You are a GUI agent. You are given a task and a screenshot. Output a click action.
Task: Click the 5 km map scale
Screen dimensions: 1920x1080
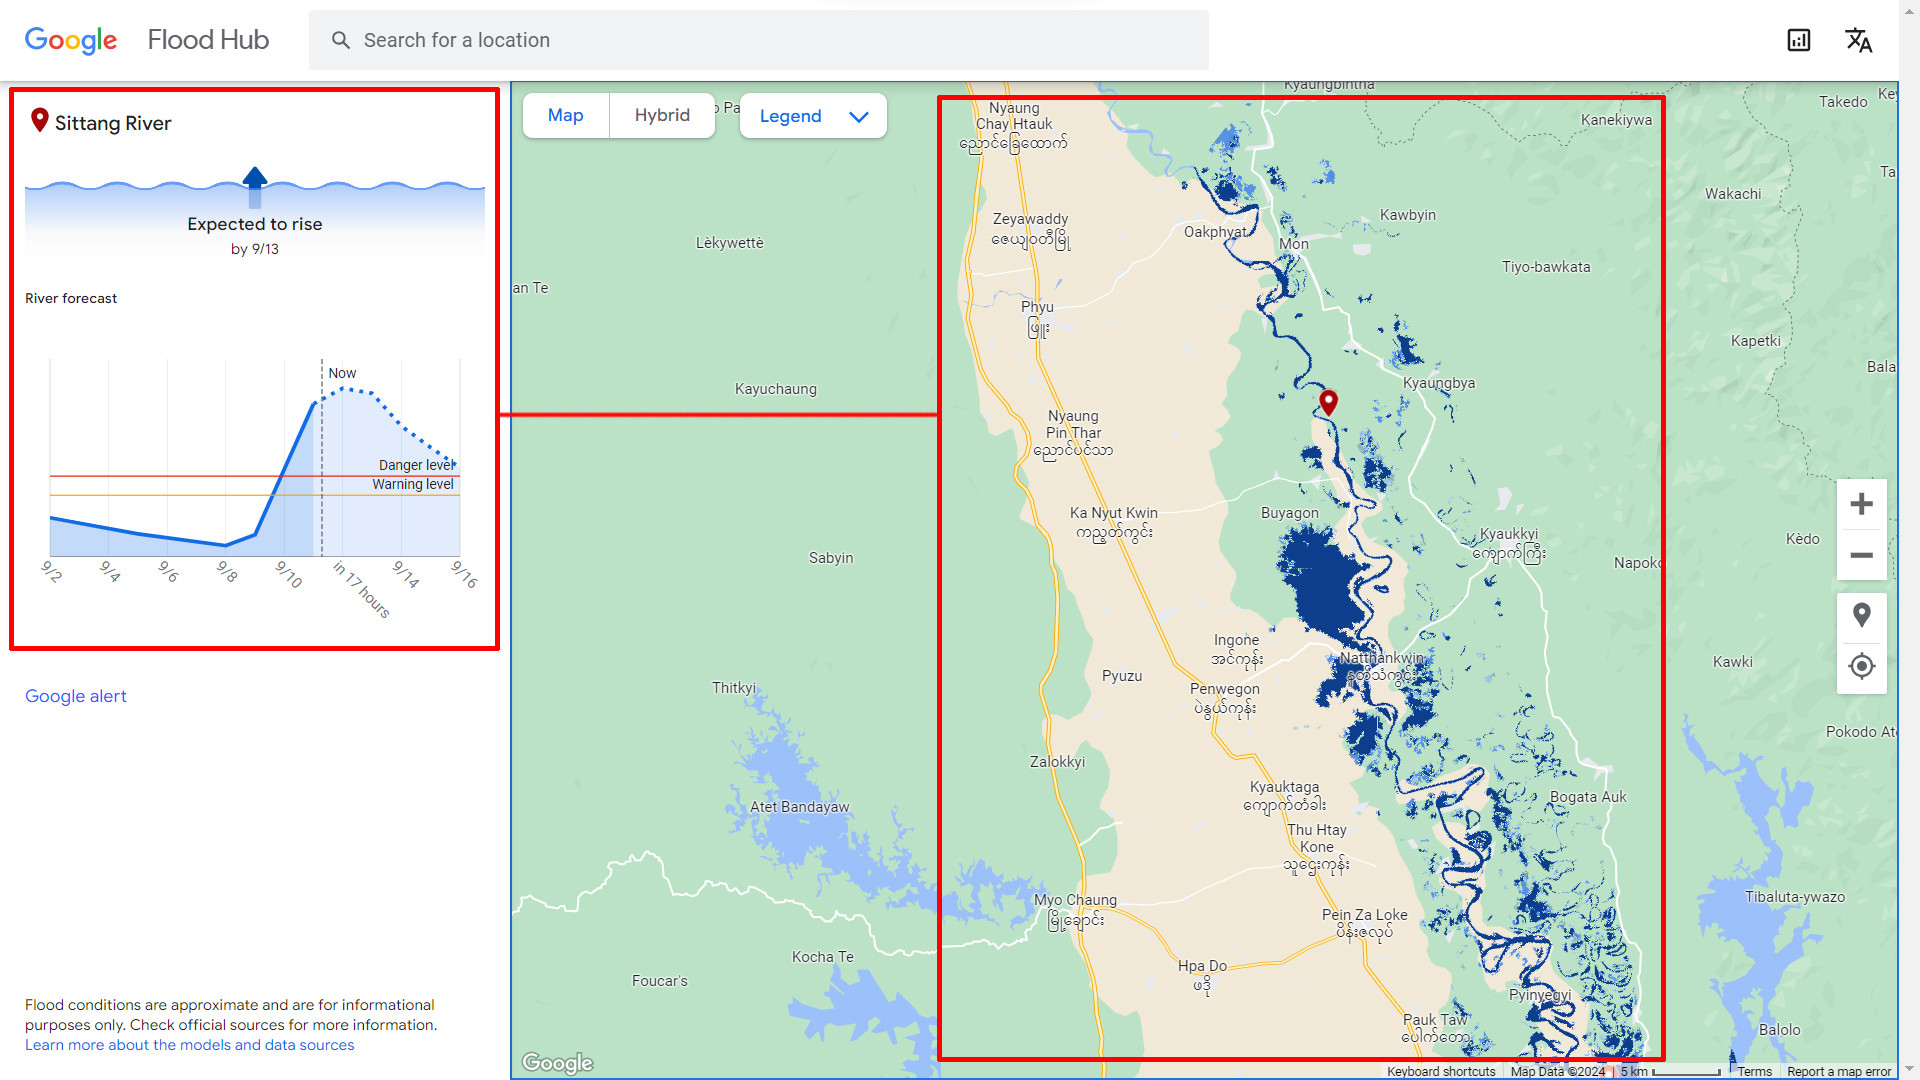[x=1670, y=1071]
